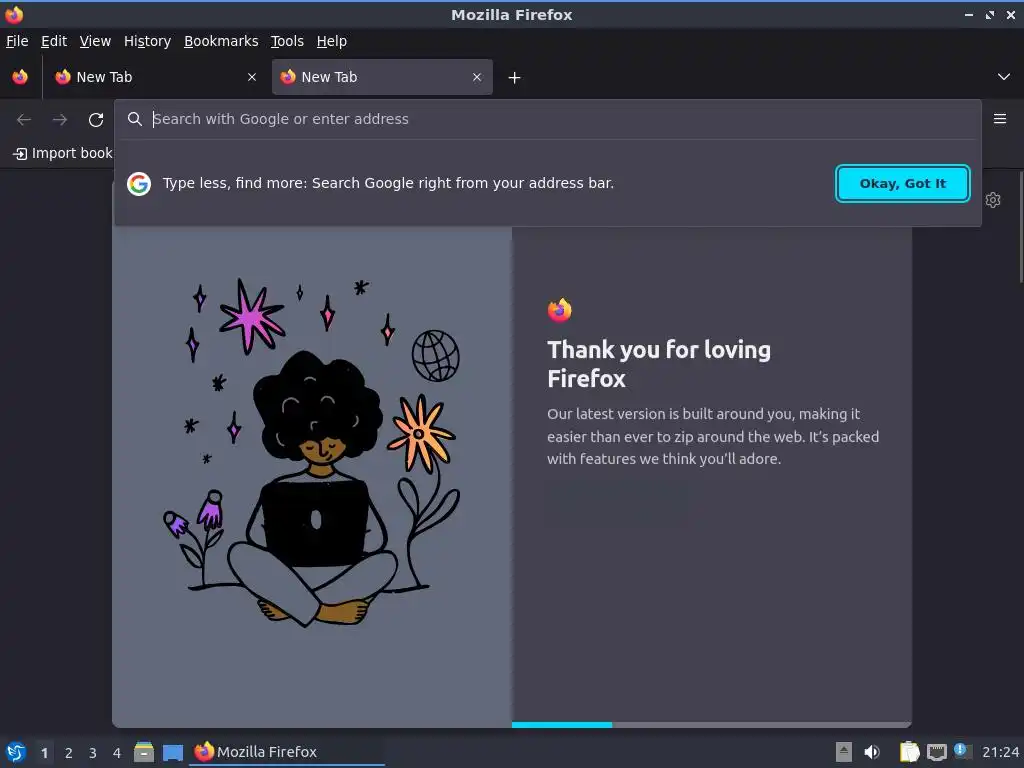Select Mozilla Firefox taskbar window button
The height and width of the screenshot is (768, 1024).
tap(287, 752)
